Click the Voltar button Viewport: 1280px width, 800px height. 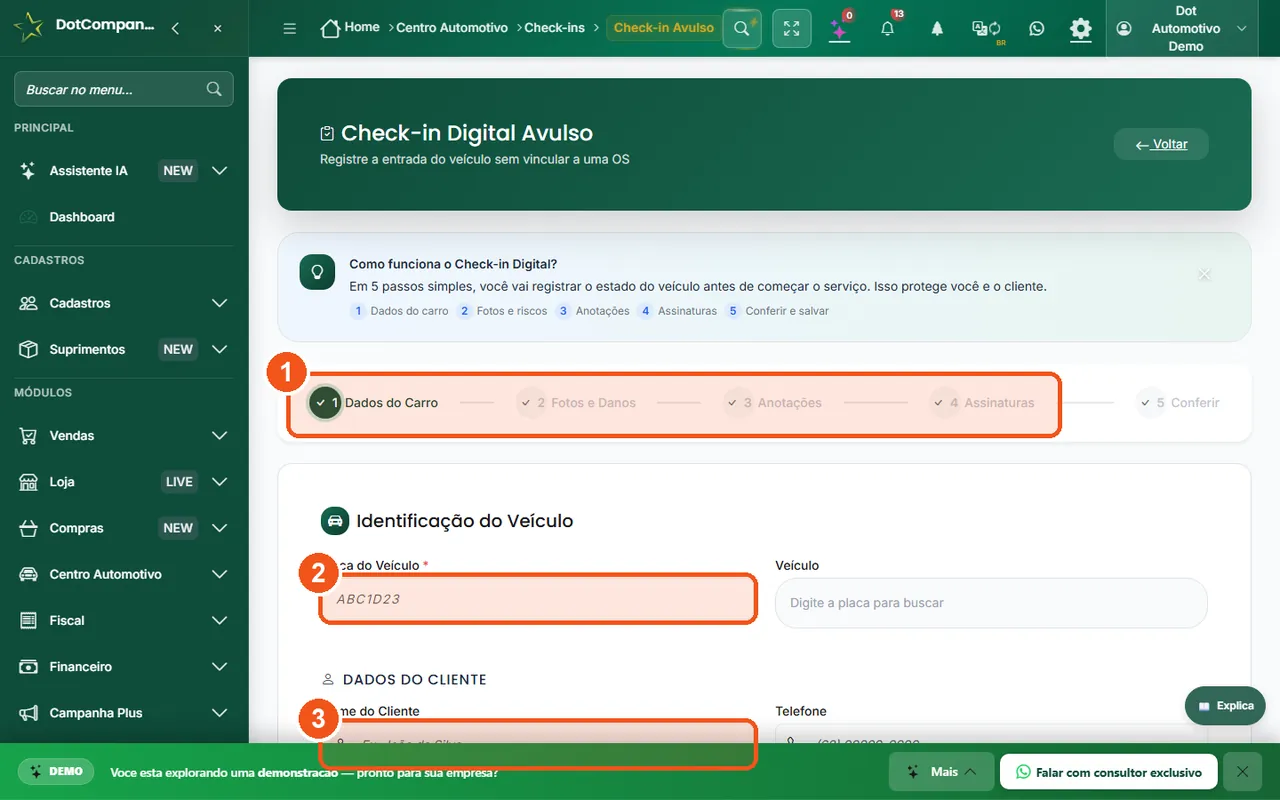[1161, 144]
